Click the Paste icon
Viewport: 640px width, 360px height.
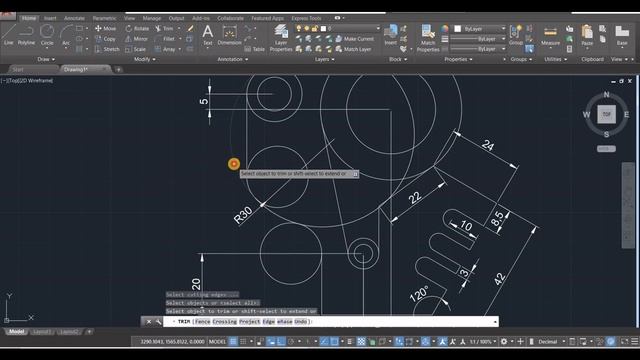click(x=587, y=35)
